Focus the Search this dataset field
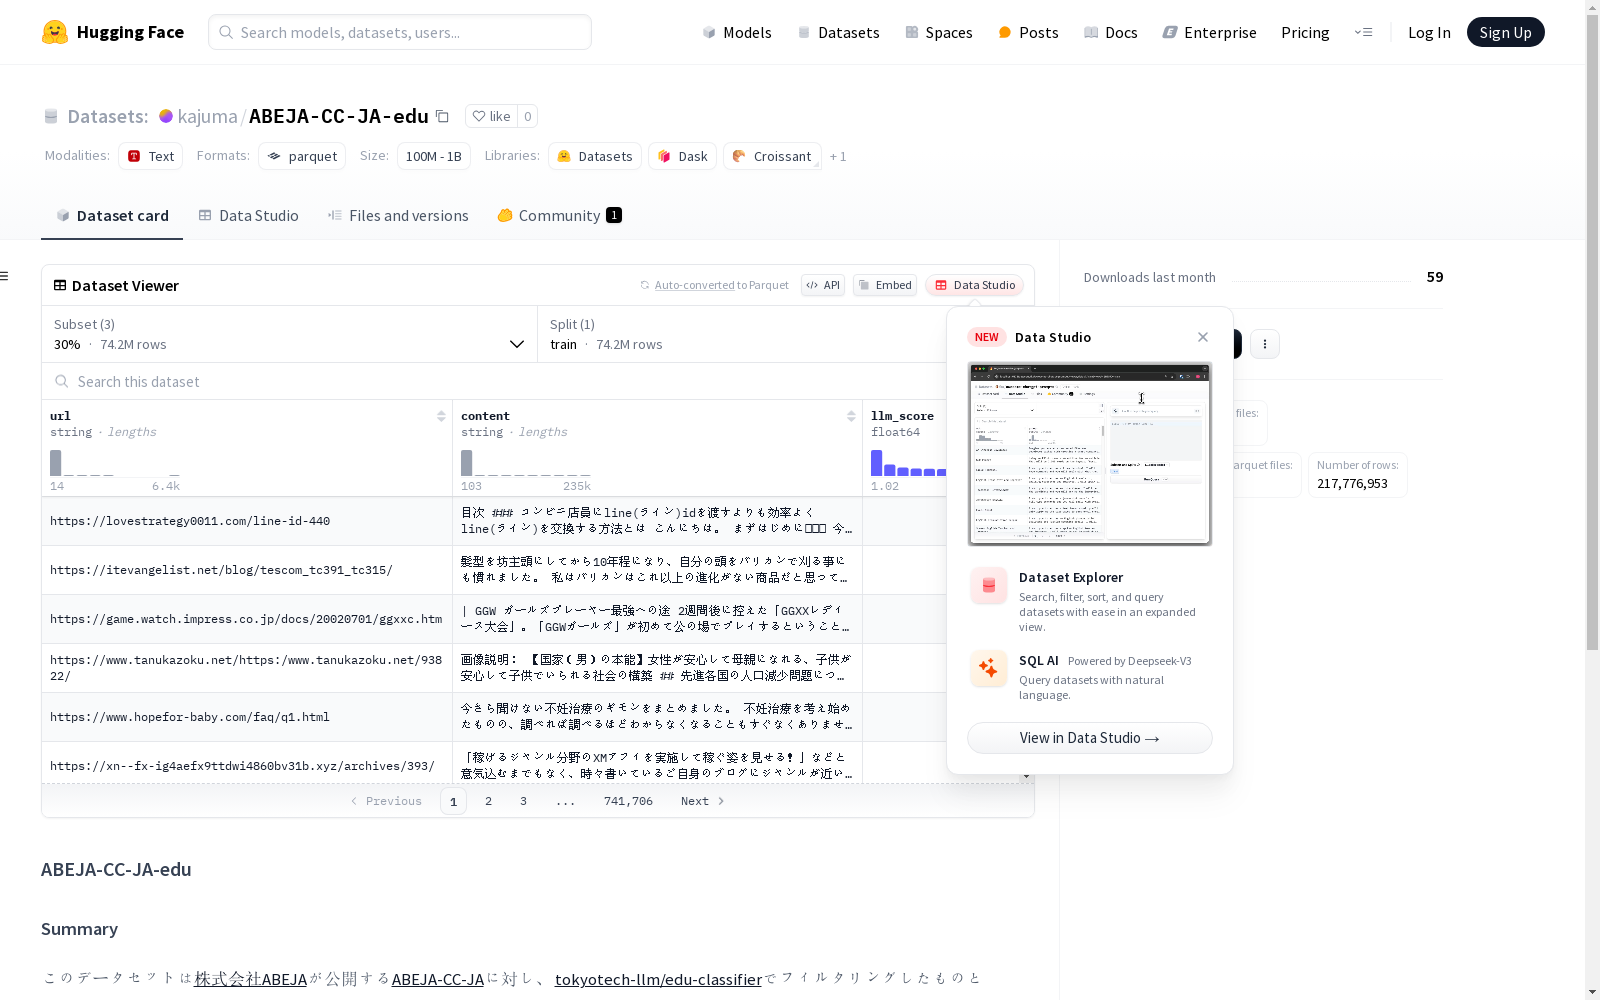This screenshot has width=1600, height=1000. pyautogui.click(x=495, y=381)
